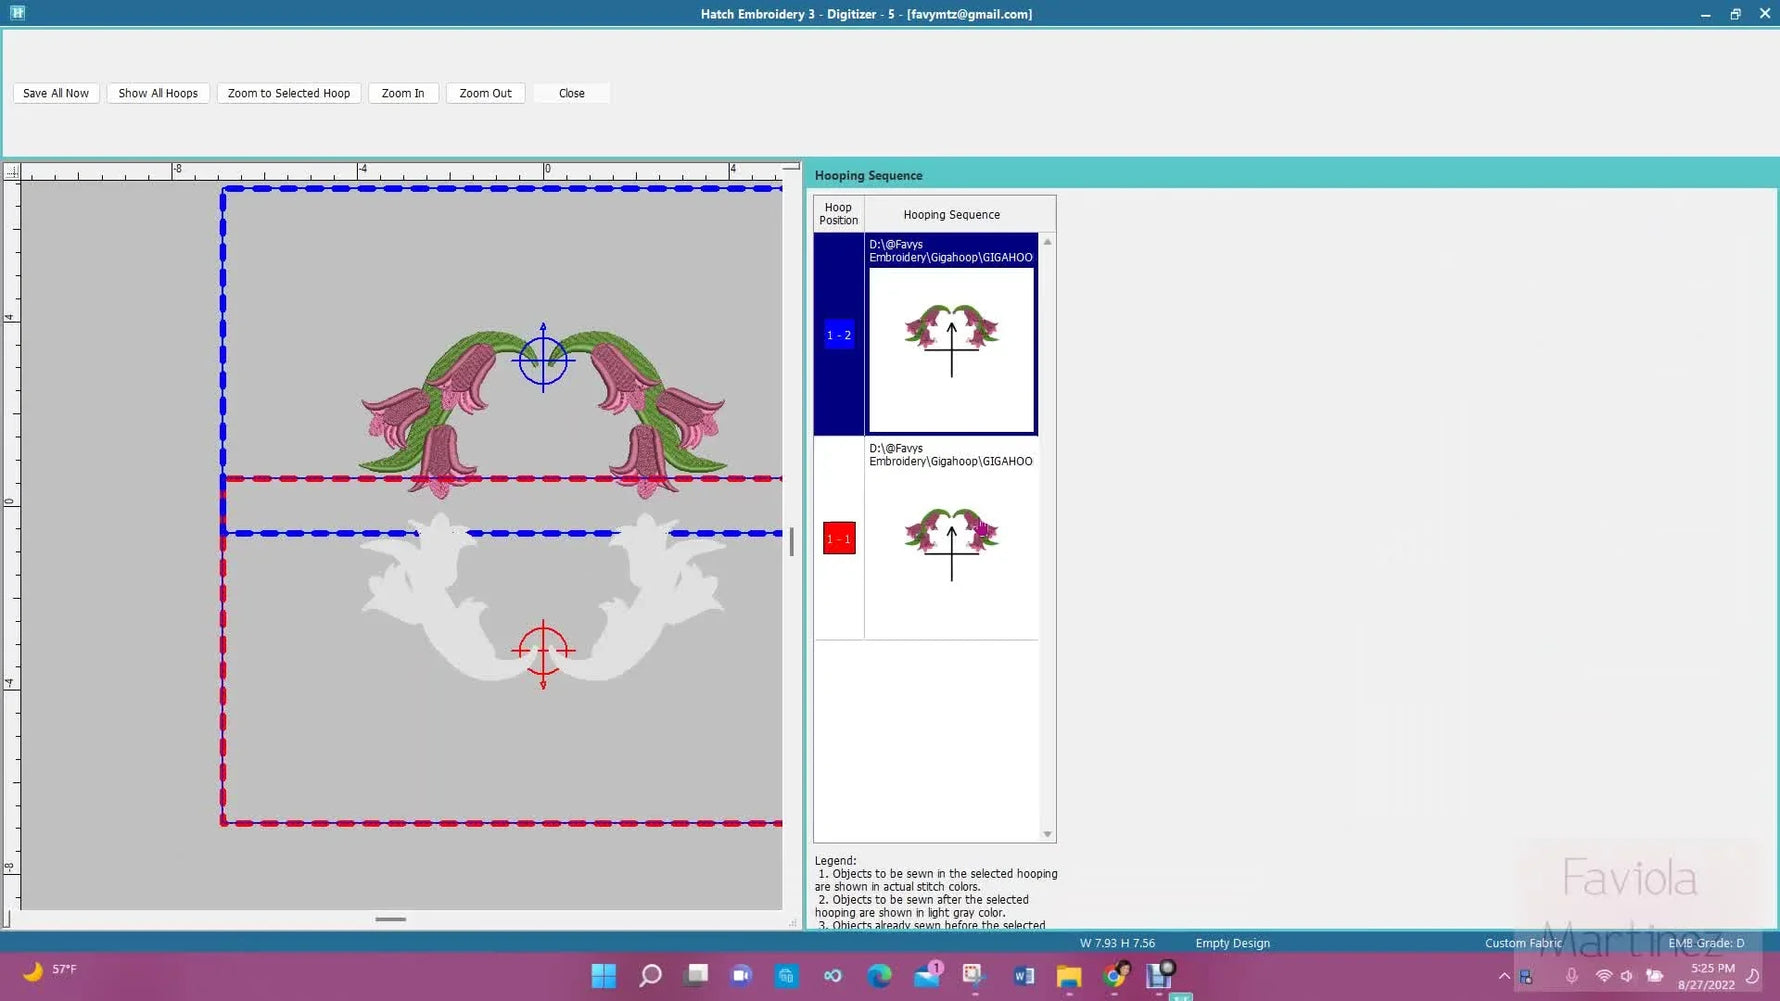1780x1001 pixels.
Task: Open the Mail app from the taskbar
Action: point(925,976)
